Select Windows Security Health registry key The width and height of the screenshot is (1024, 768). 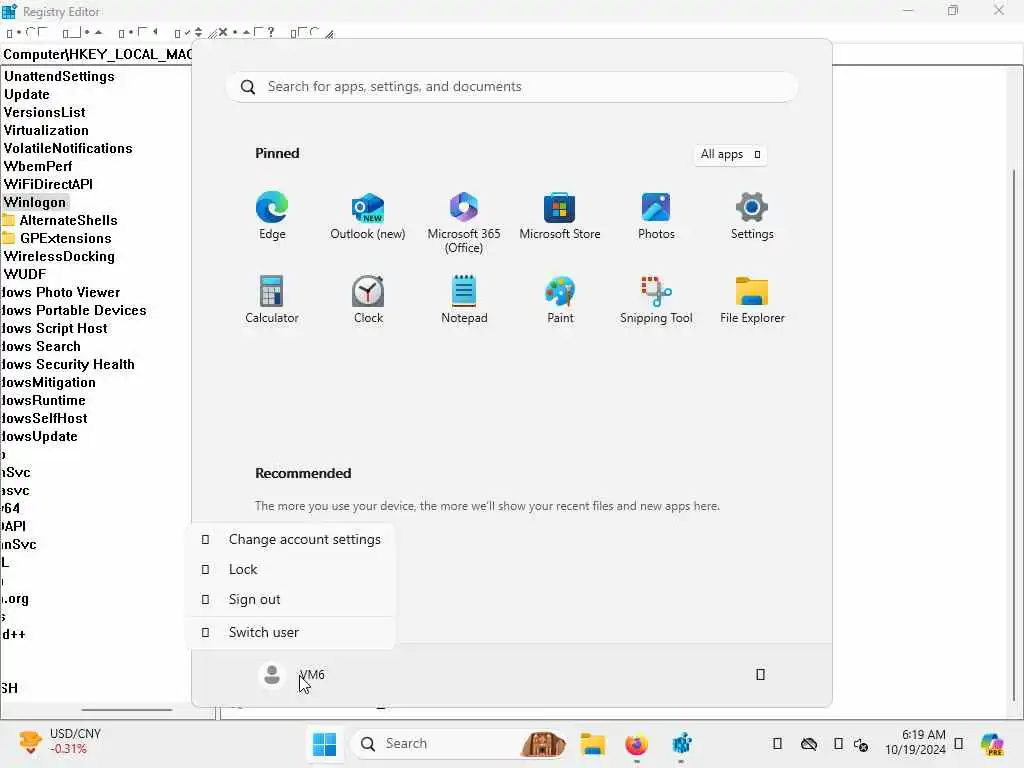(67, 364)
